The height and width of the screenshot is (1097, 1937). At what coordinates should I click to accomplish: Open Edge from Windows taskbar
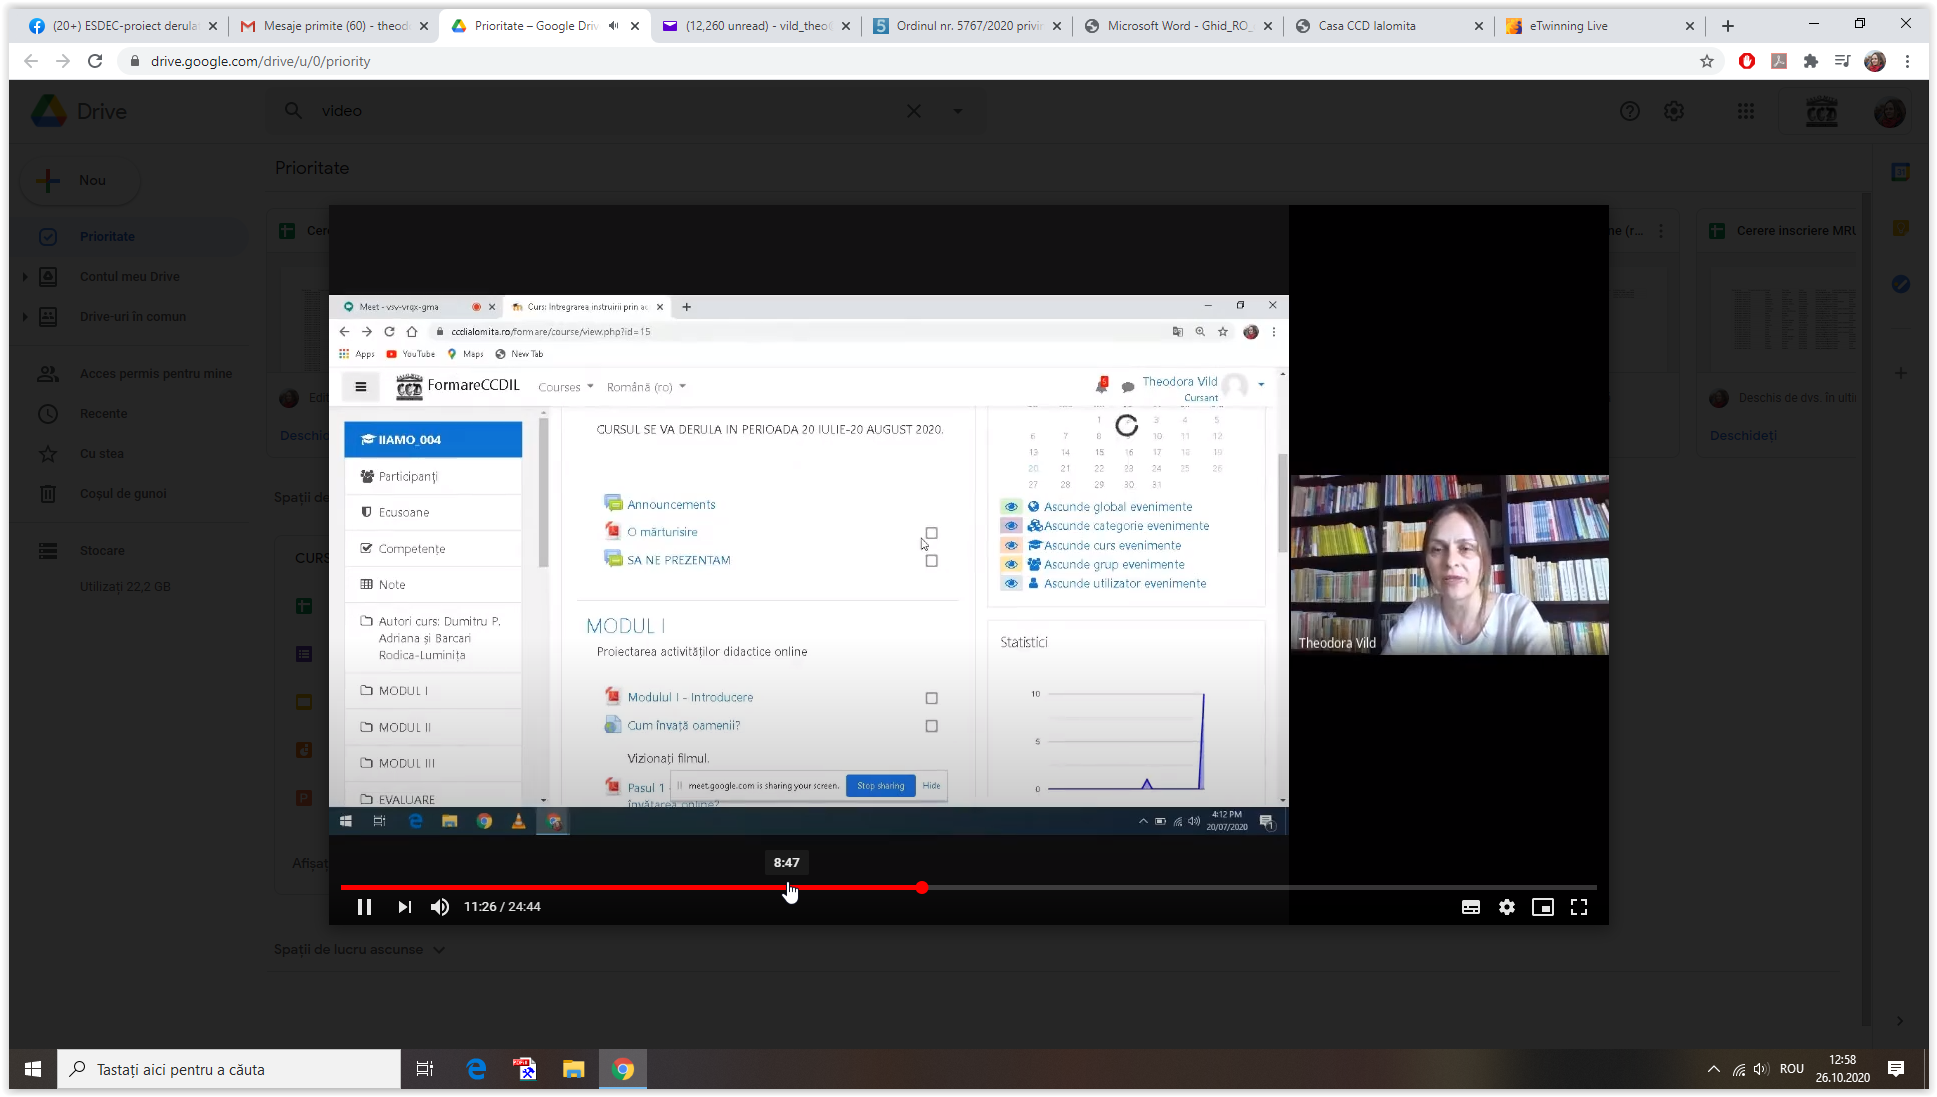(x=476, y=1070)
